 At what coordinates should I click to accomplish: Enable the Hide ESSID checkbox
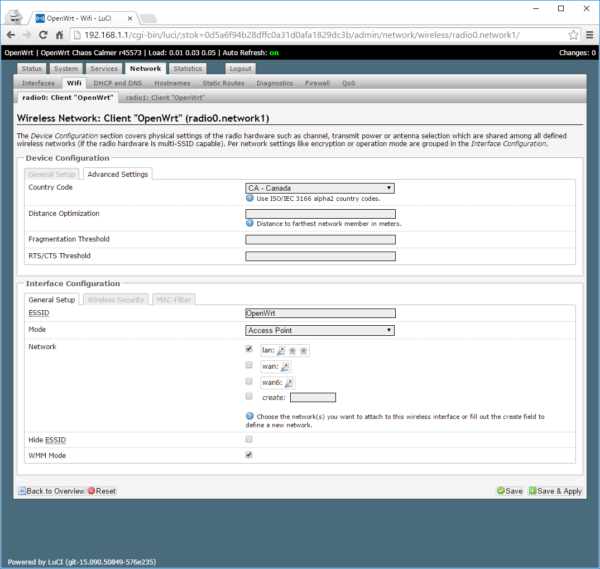249,439
